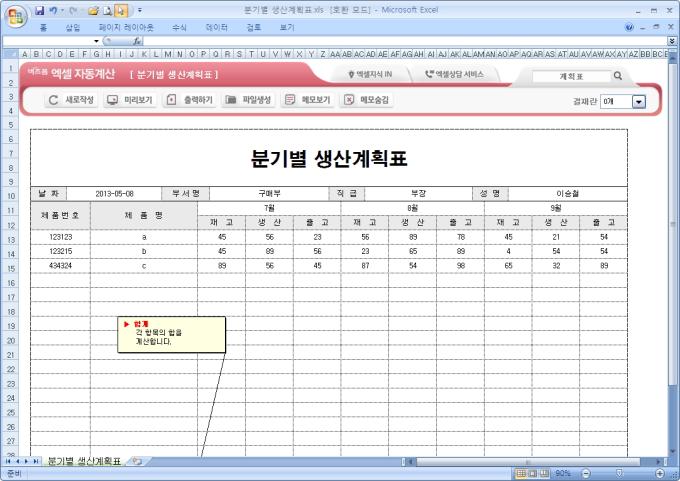This screenshot has width=680, height=481.
Task: Click the Redo arrow icon
Action: 73,10
